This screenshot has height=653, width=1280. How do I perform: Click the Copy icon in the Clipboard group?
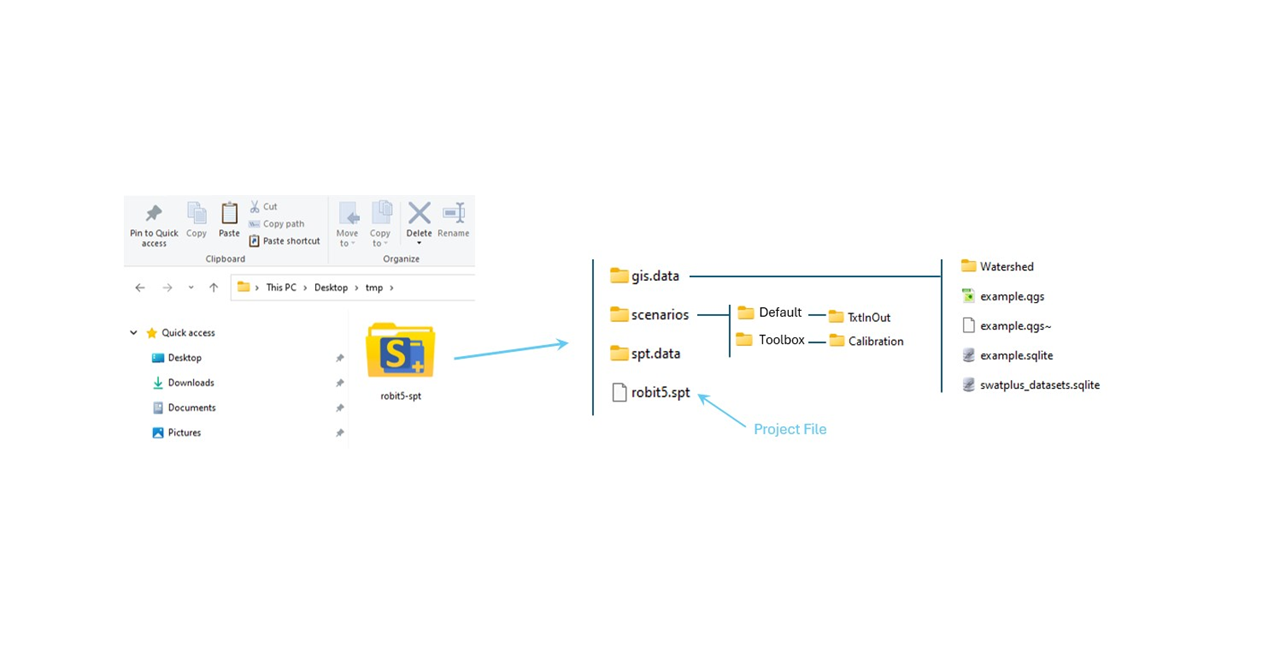[196, 214]
